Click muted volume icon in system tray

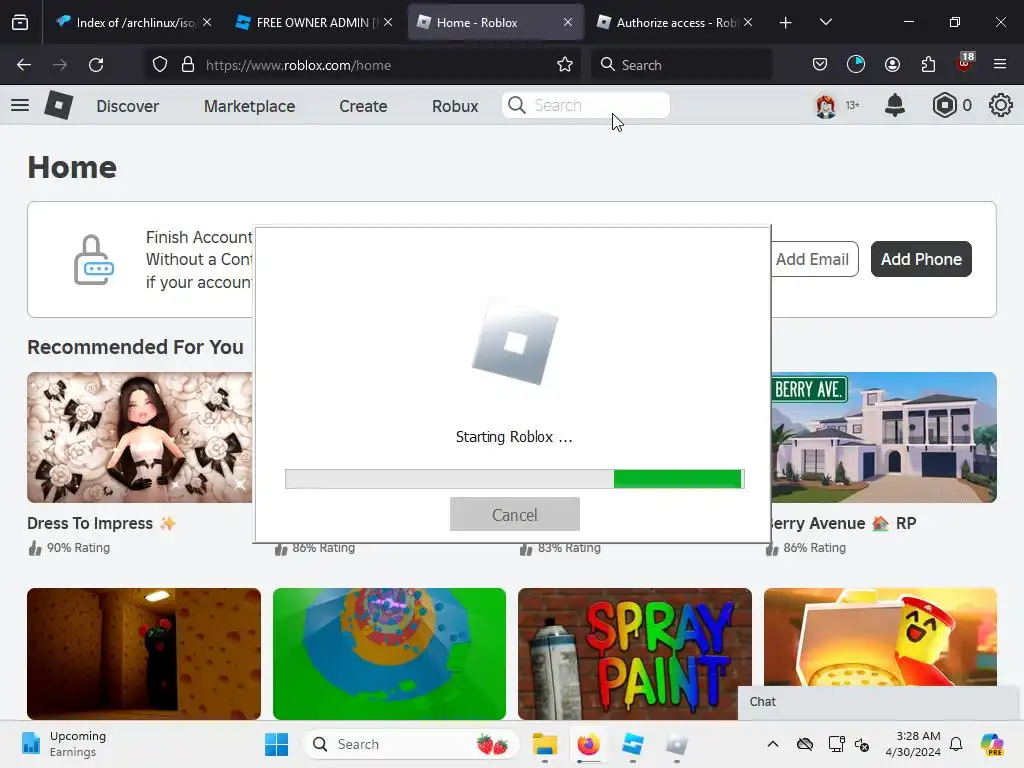point(862,744)
